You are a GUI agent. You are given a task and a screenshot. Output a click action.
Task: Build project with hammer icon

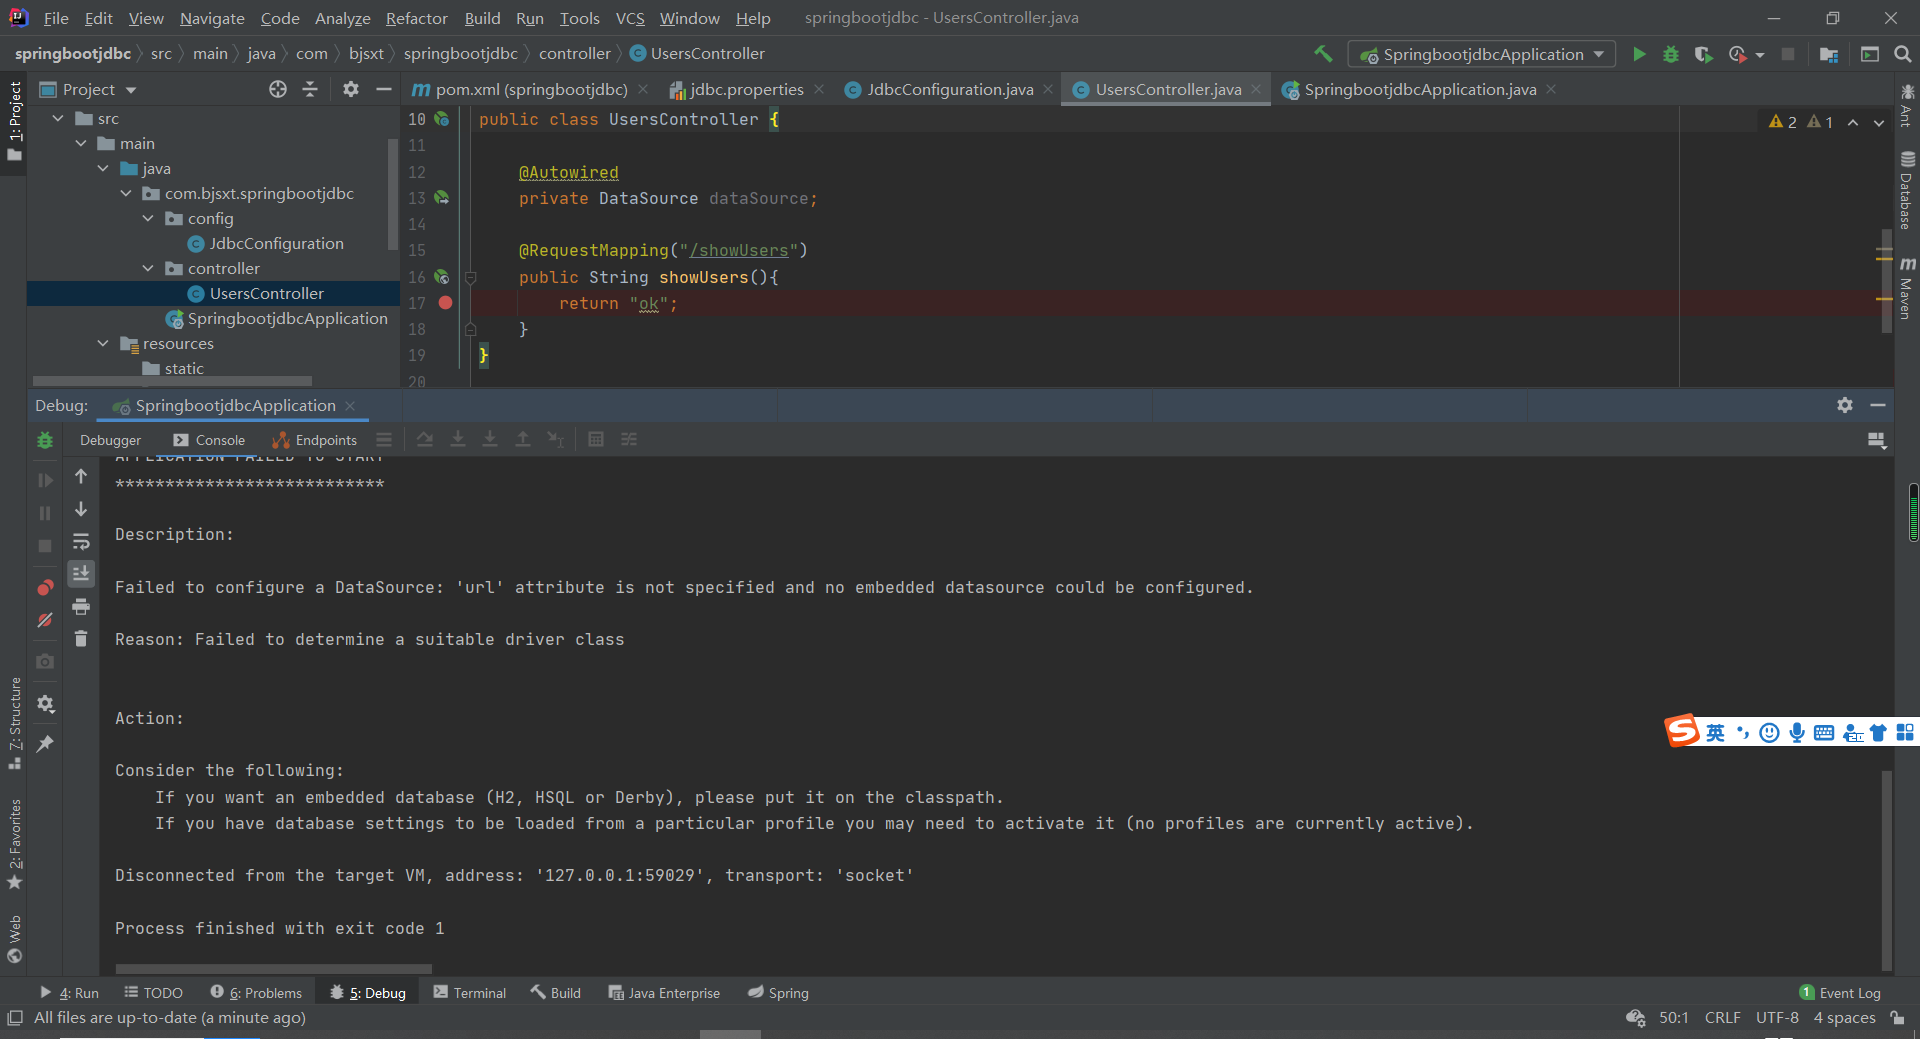tap(1323, 54)
